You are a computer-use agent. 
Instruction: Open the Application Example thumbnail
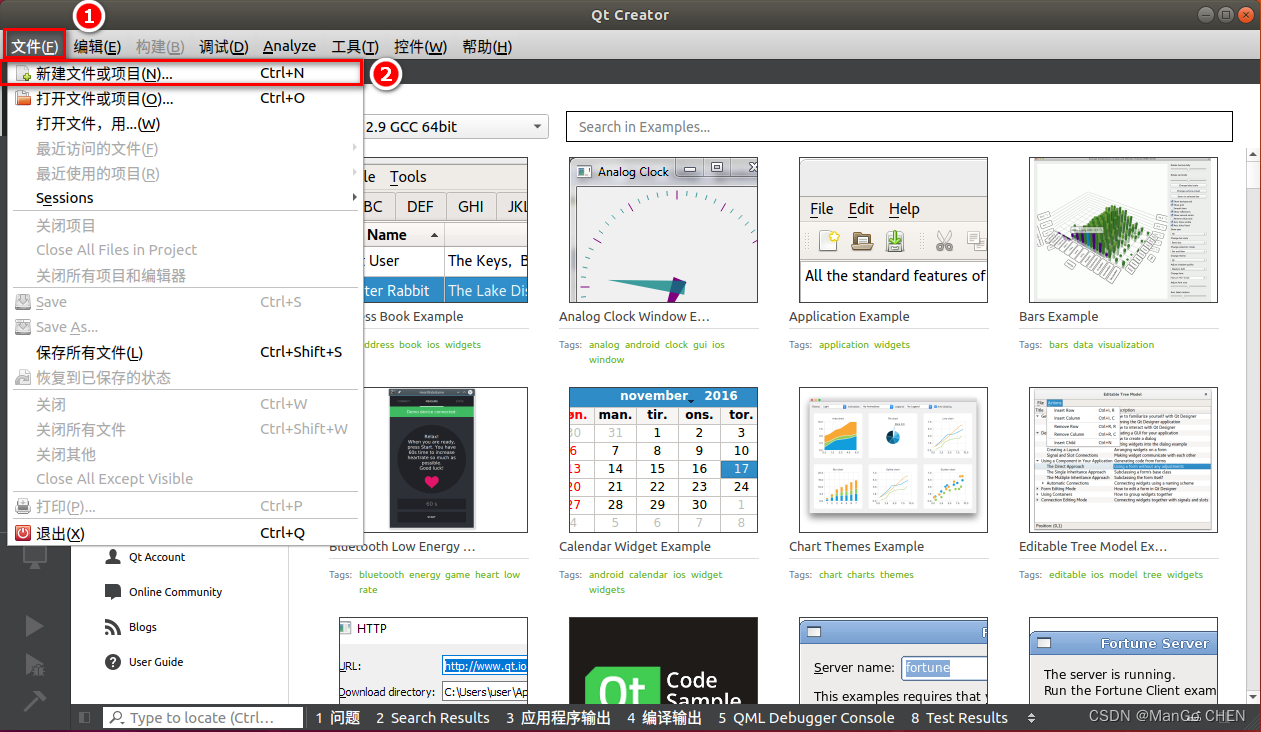click(x=893, y=230)
